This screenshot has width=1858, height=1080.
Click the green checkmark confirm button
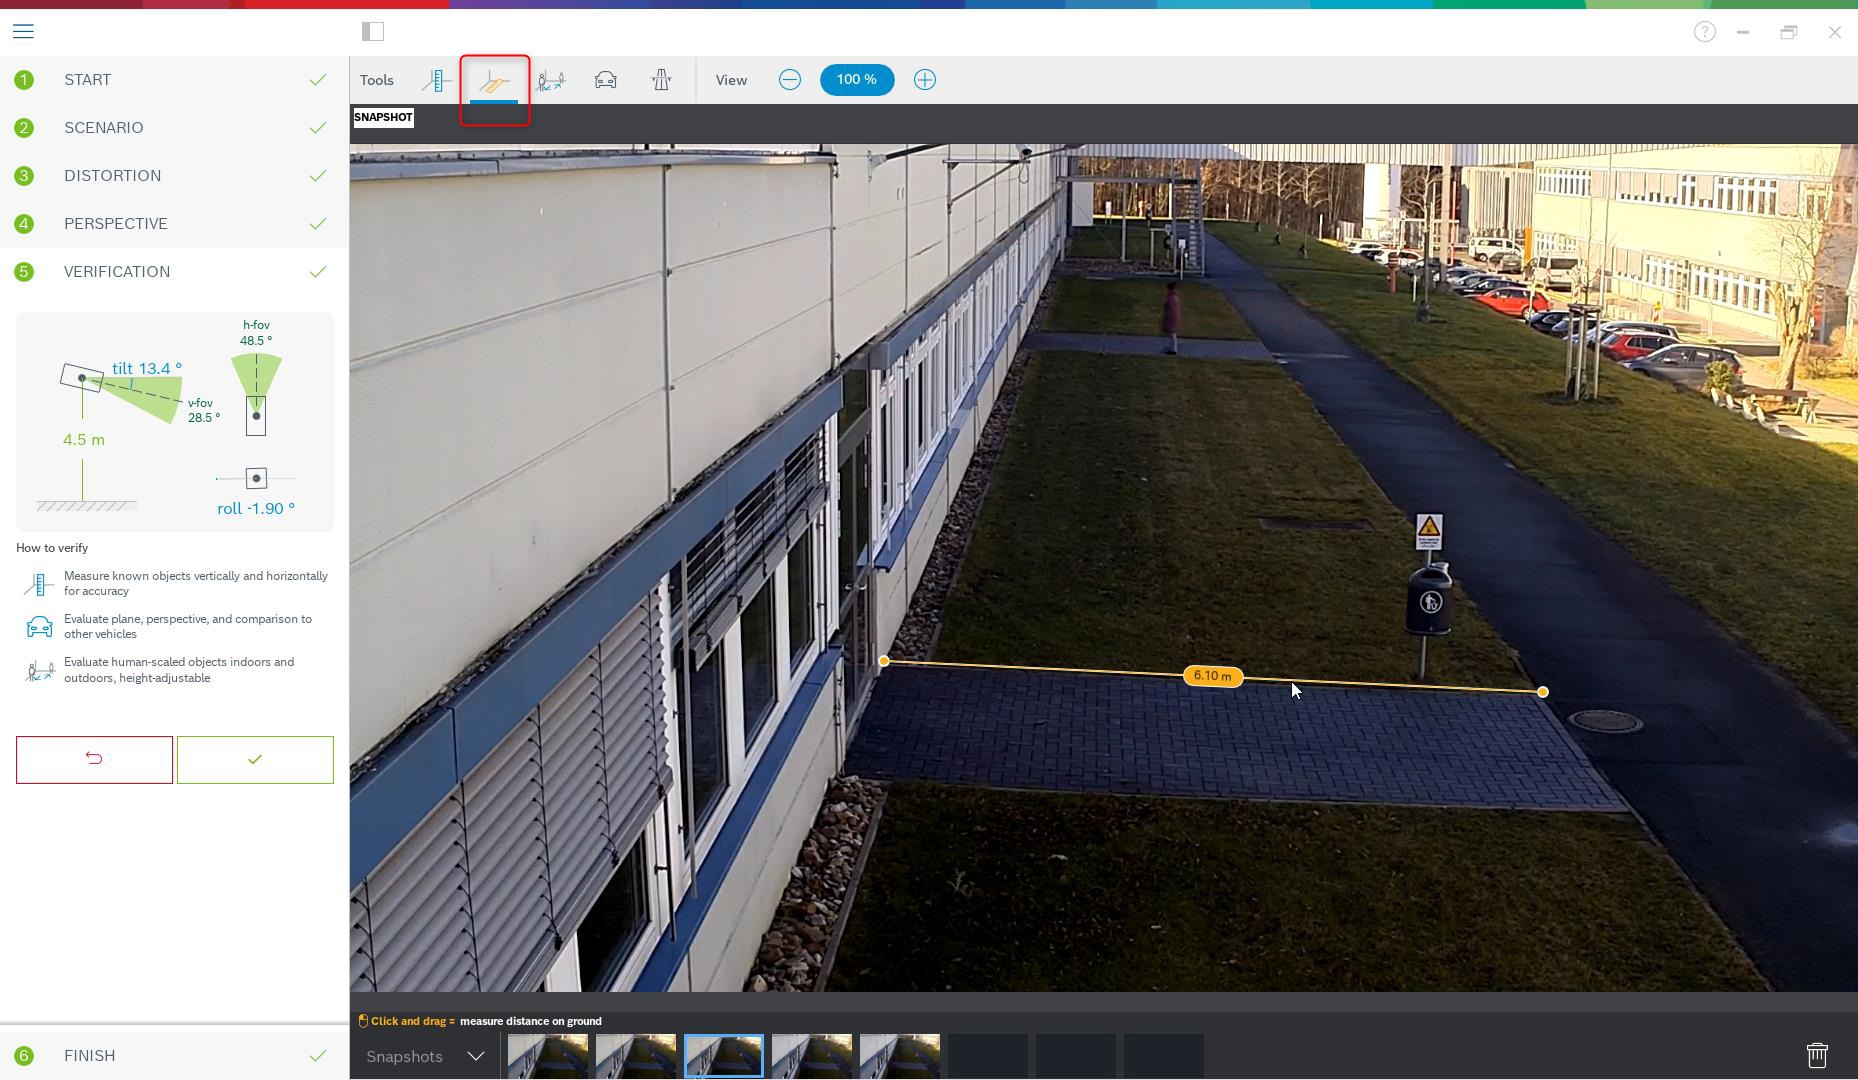[255, 760]
